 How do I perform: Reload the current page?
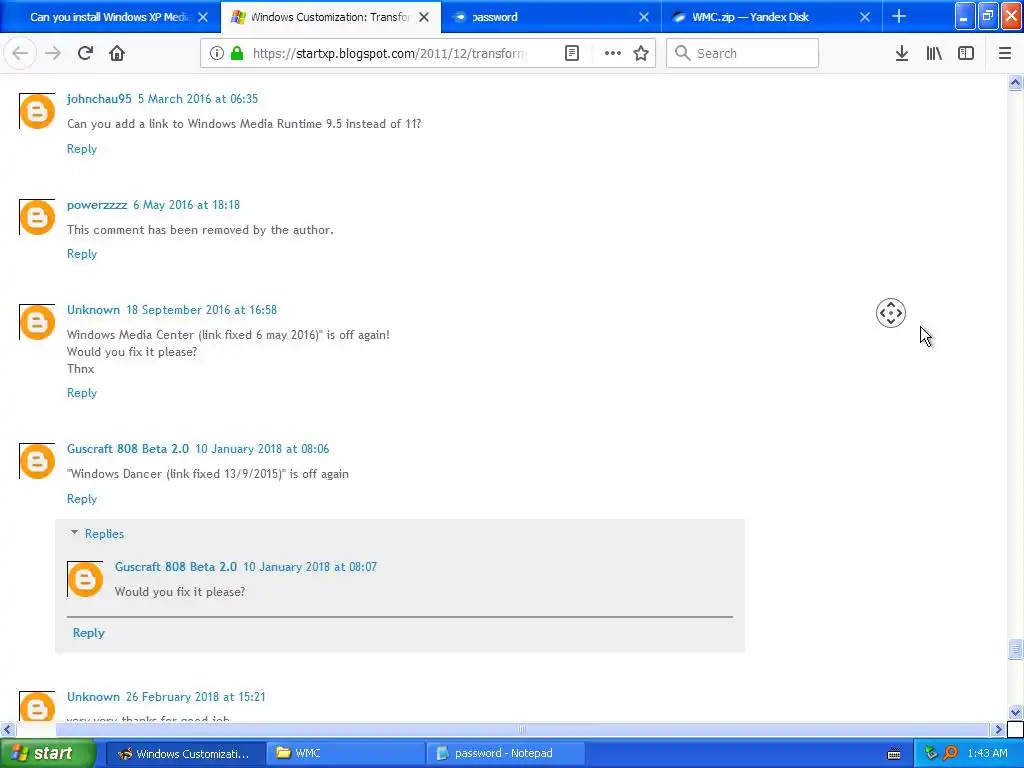pos(85,53)
